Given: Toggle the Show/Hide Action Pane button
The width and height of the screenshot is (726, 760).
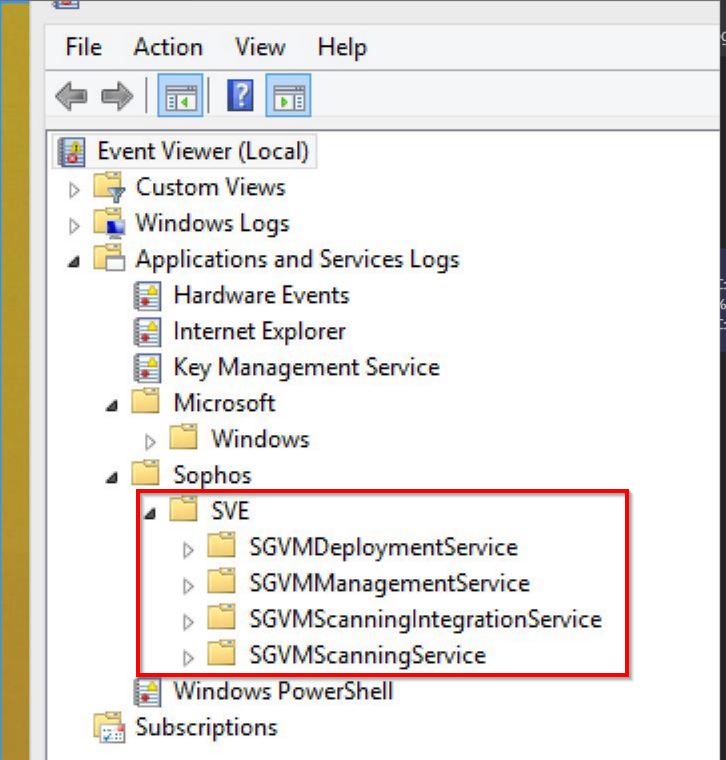Looking at the screenshot, I should pos(288,95).
